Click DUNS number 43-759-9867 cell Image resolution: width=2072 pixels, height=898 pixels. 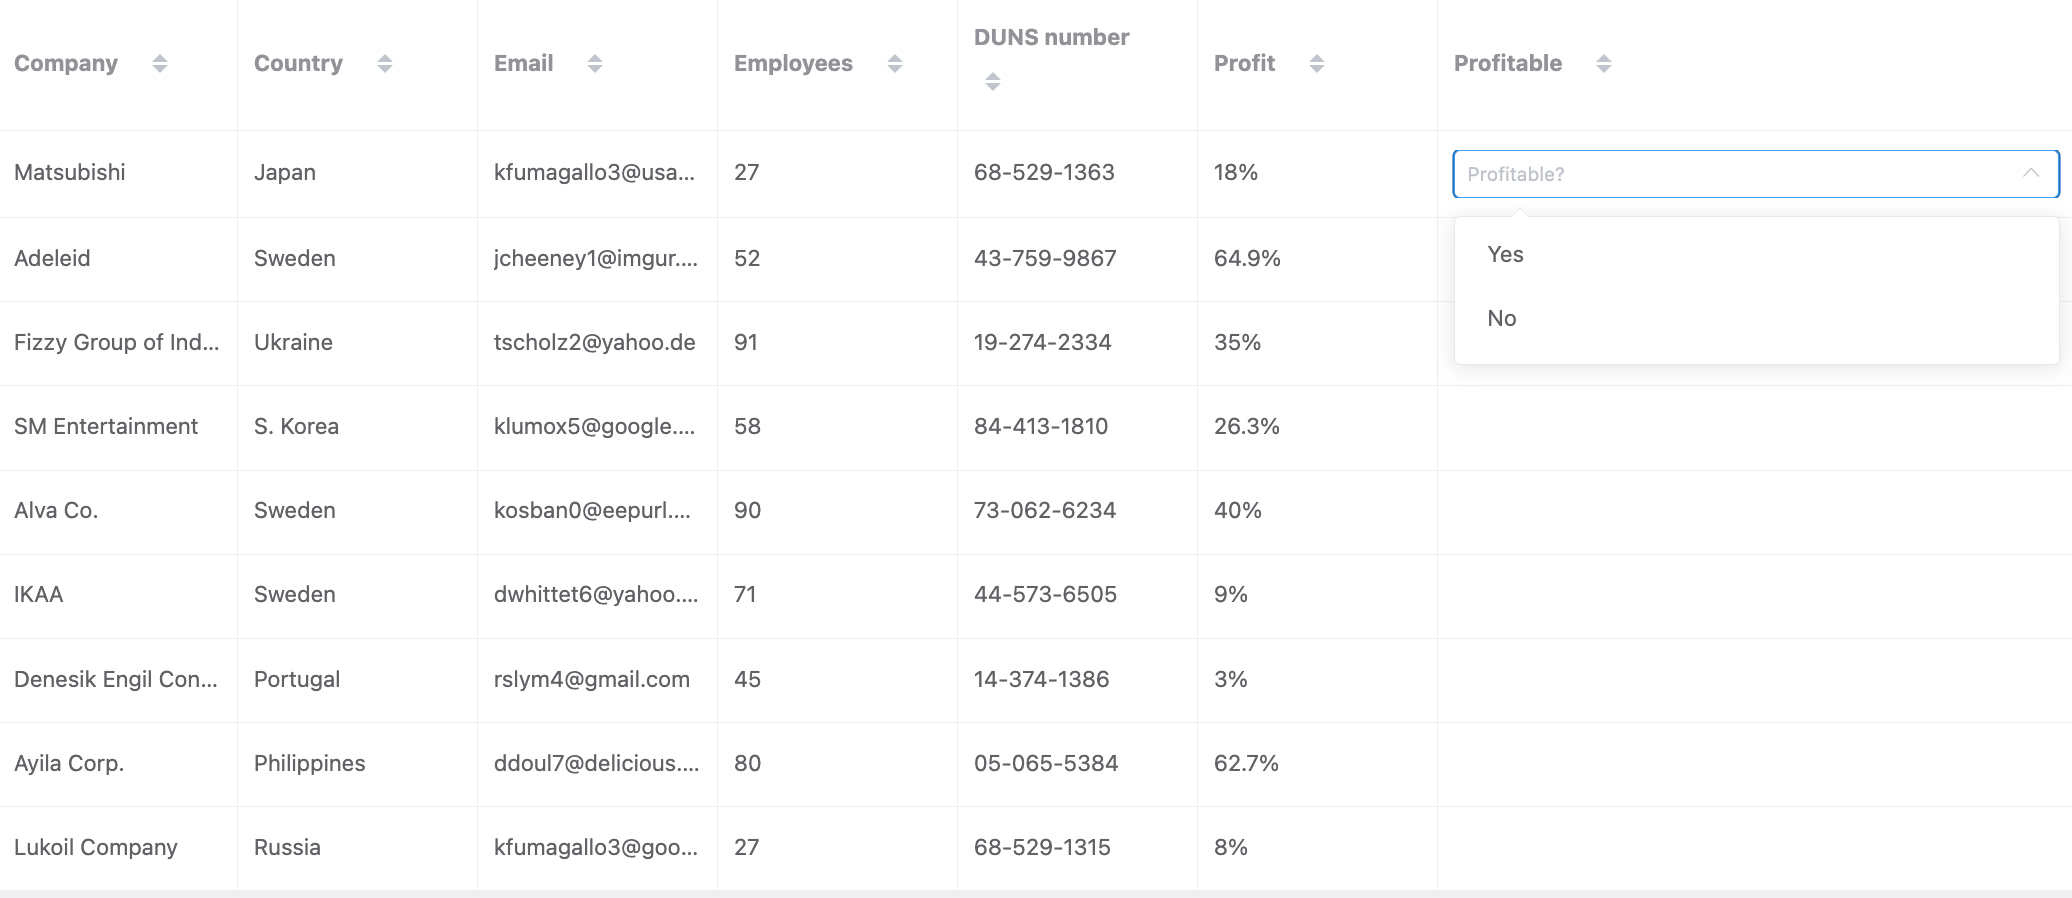1045,259
